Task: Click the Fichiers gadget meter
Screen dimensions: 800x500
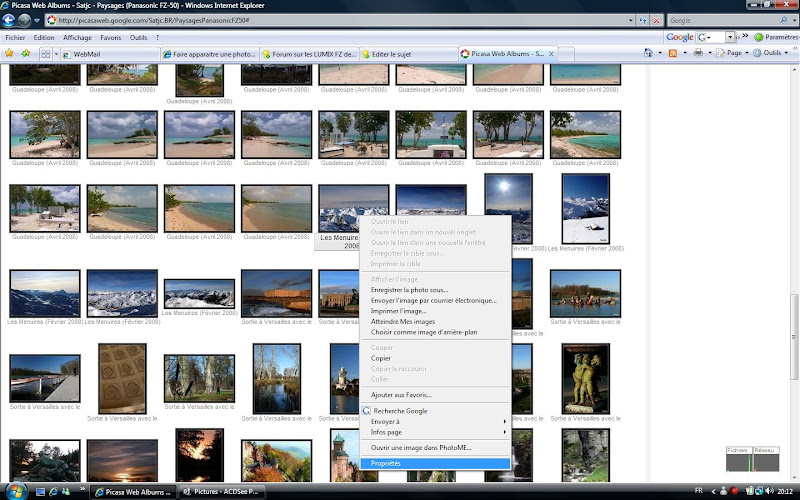Action: click(739, 459)
